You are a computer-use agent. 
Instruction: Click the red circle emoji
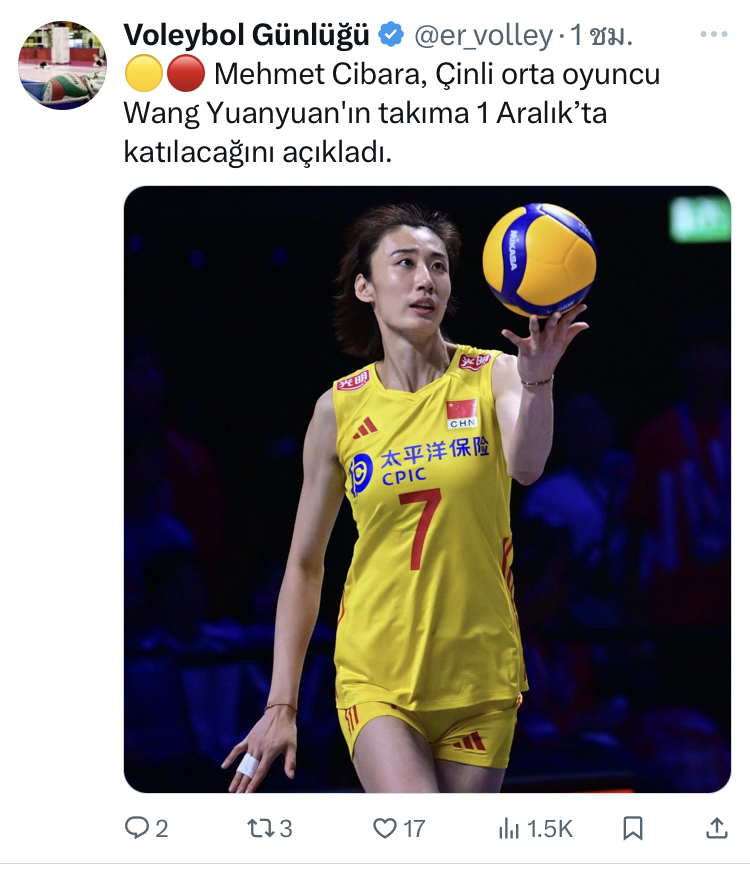tap(186, 73)
